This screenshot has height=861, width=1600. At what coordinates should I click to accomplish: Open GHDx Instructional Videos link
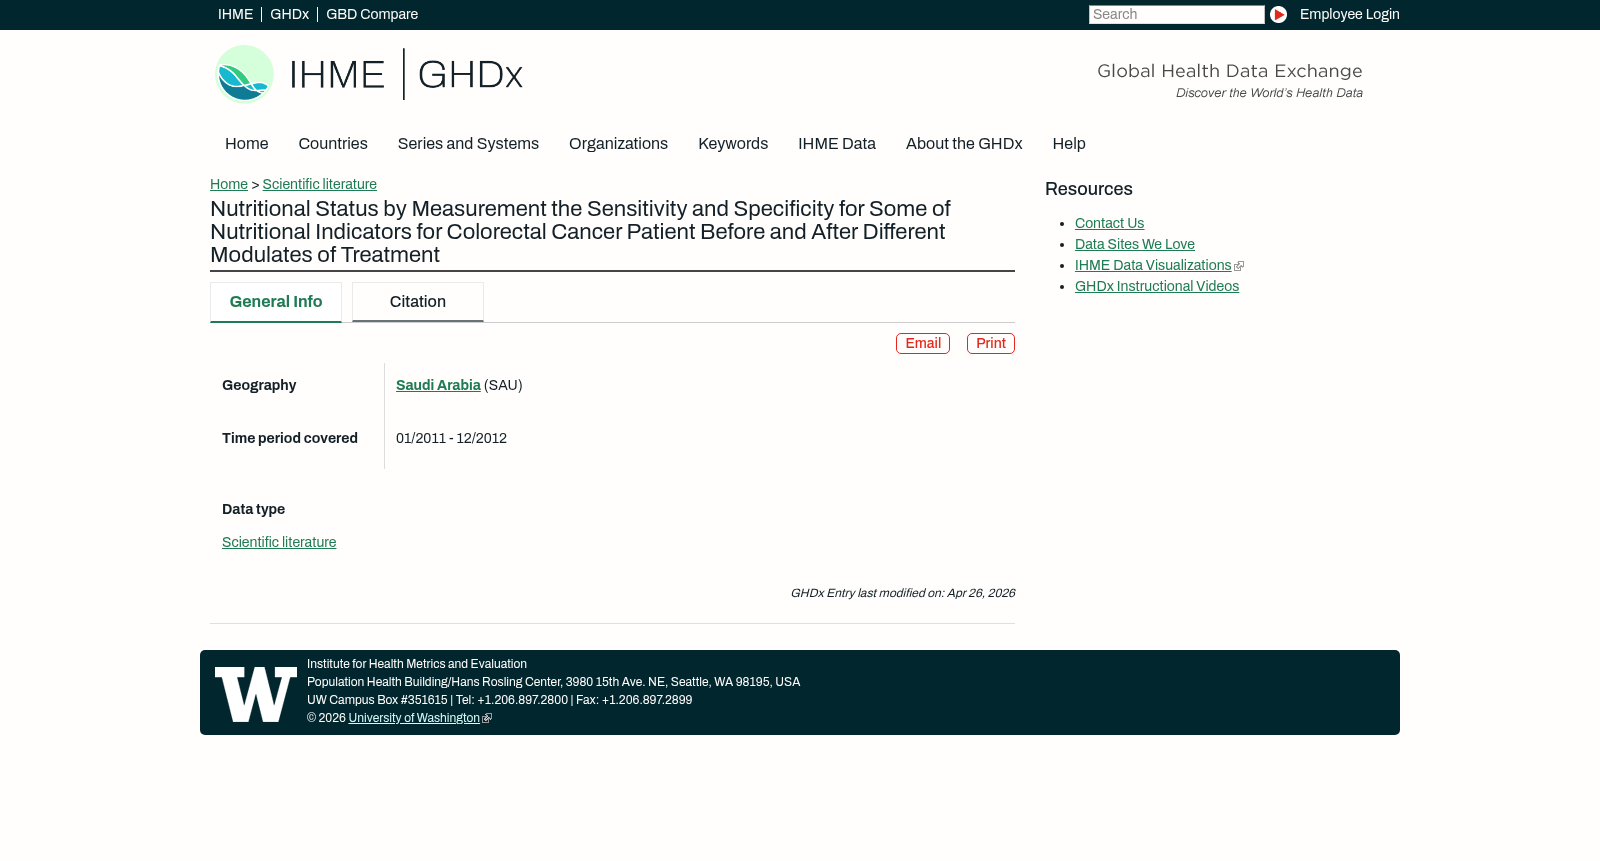[1157, 287]
